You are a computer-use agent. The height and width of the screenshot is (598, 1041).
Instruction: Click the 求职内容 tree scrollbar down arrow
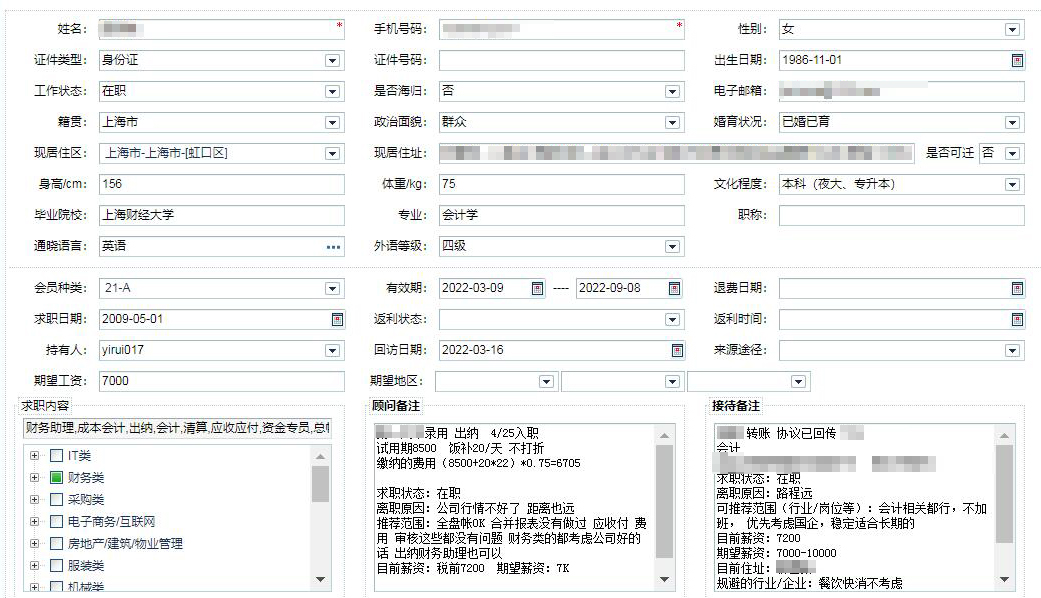pos(320,579)
